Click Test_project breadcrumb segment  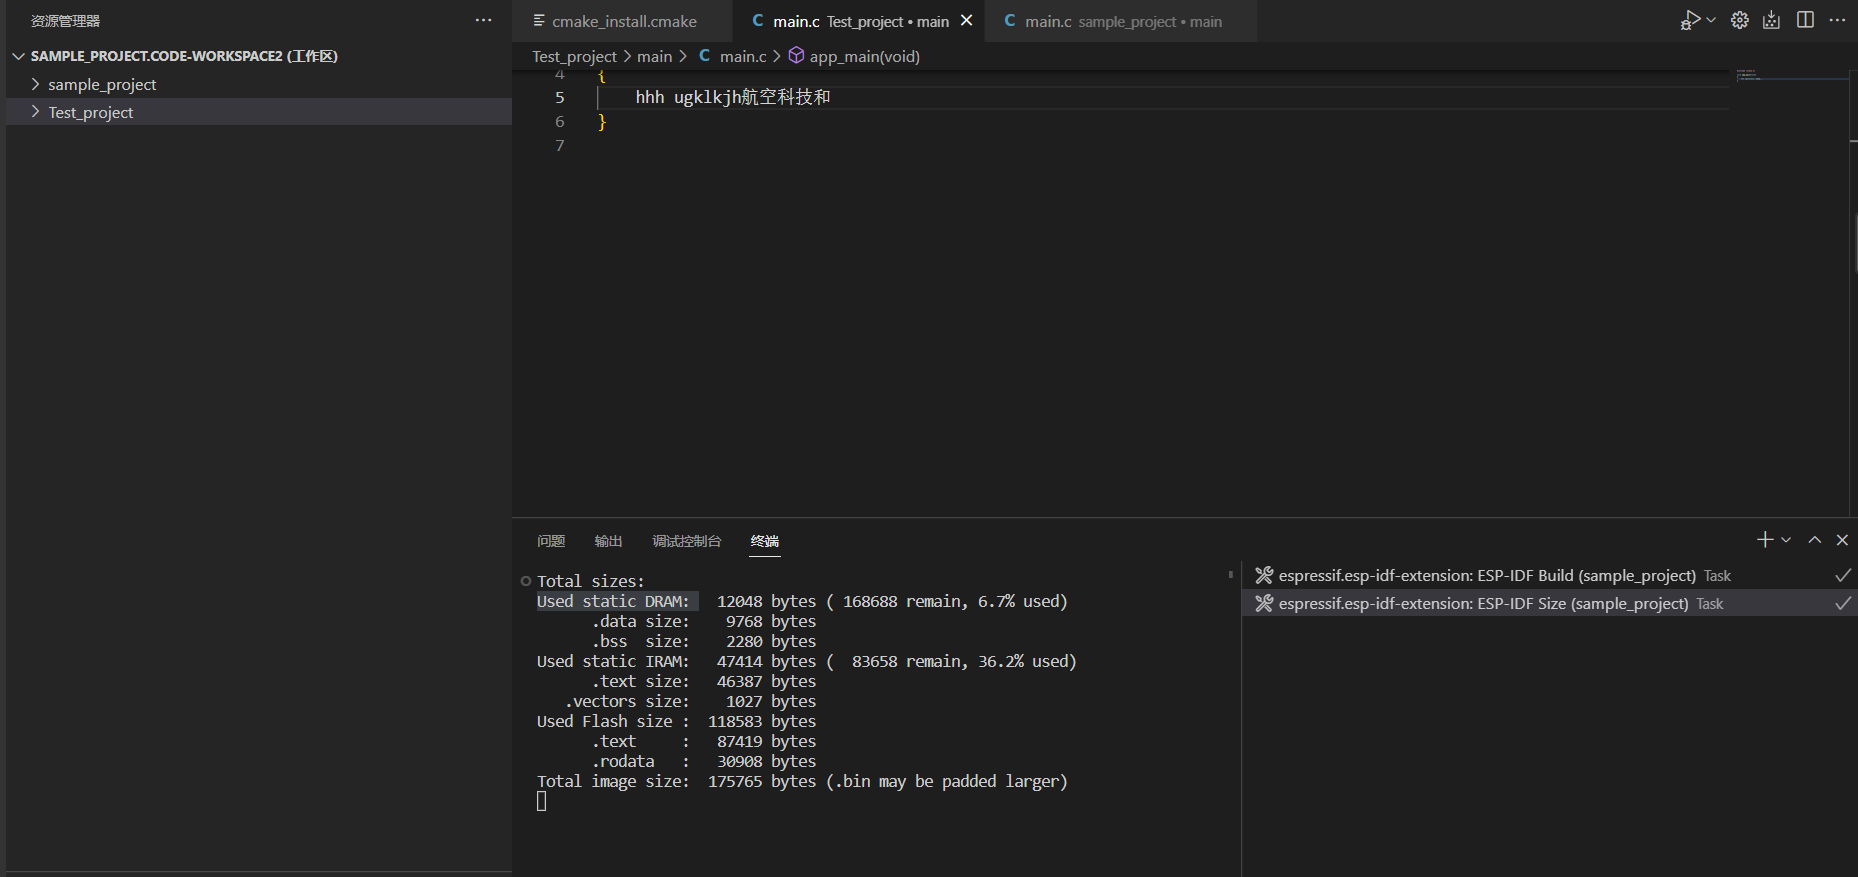[574, 56]
